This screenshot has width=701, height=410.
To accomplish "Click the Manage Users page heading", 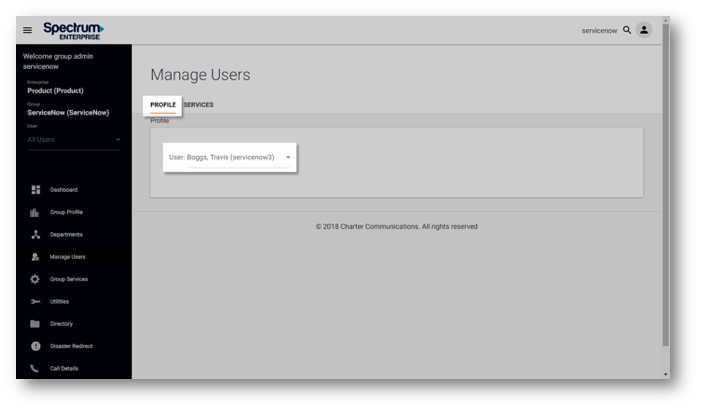I will tap(200, 75).
